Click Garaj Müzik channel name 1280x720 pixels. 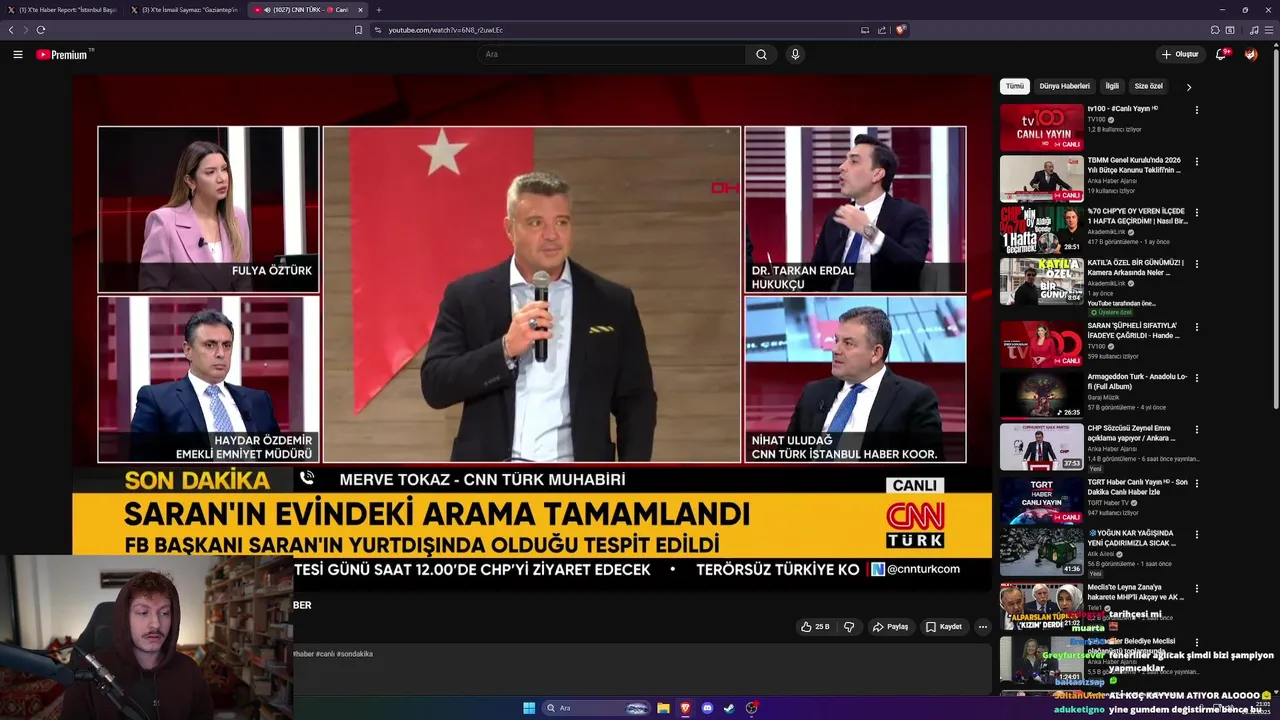point(1104,397)
